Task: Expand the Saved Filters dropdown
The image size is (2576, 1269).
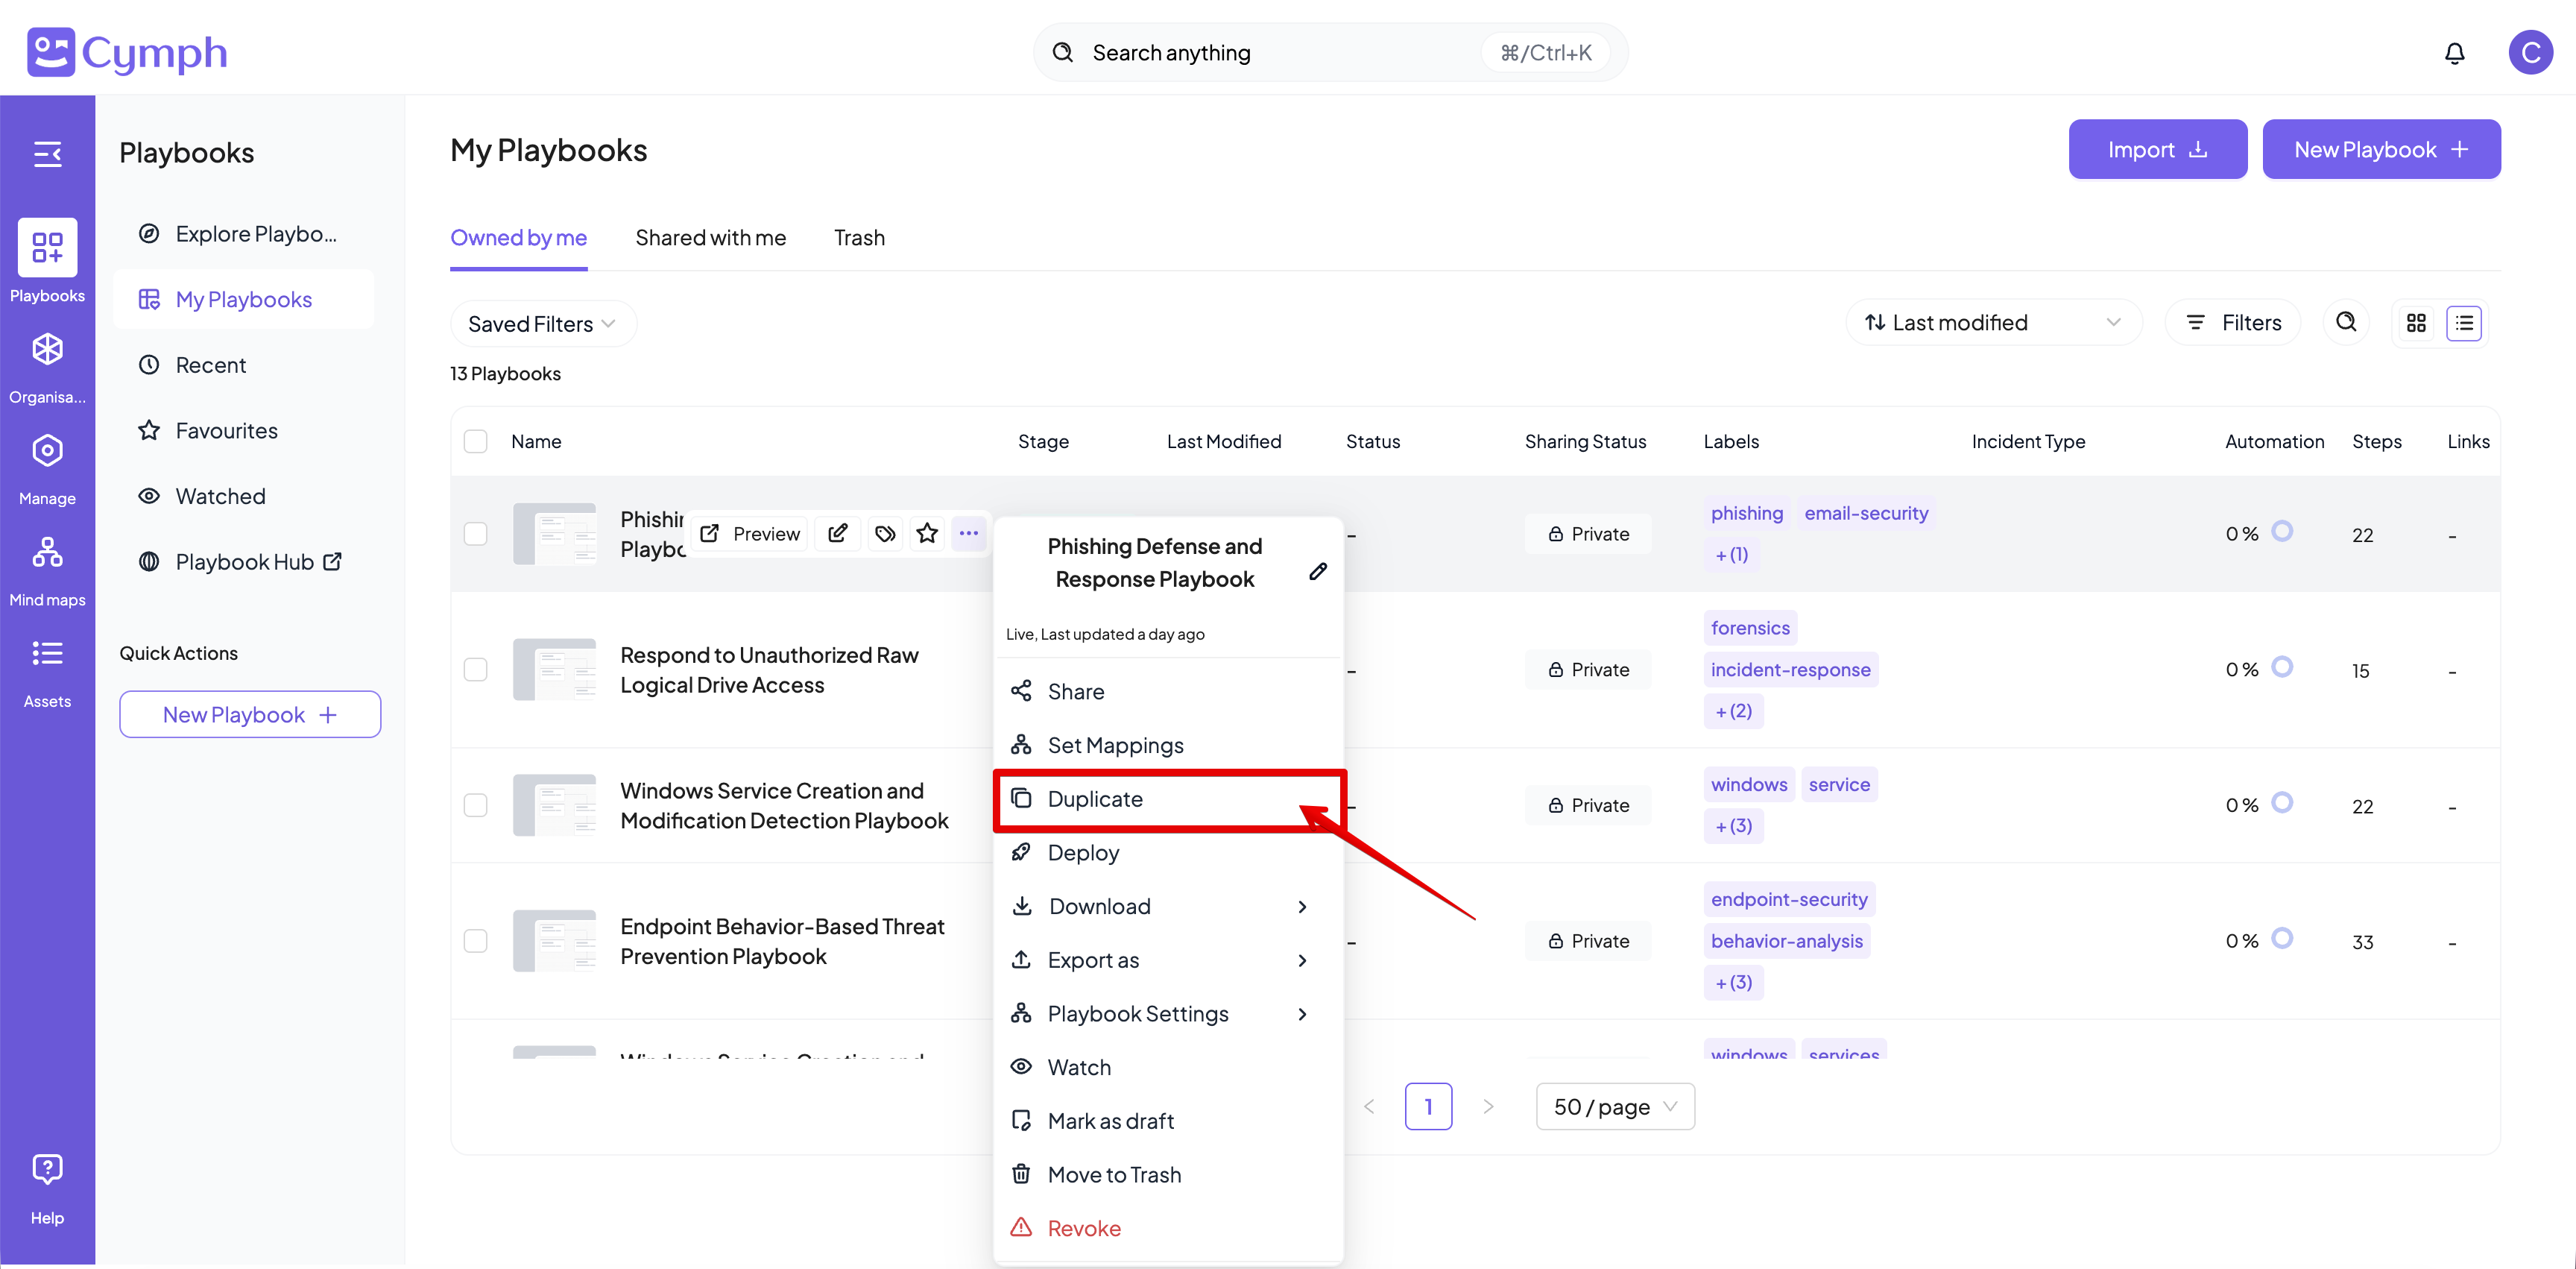Action: [x=541, y=324]
